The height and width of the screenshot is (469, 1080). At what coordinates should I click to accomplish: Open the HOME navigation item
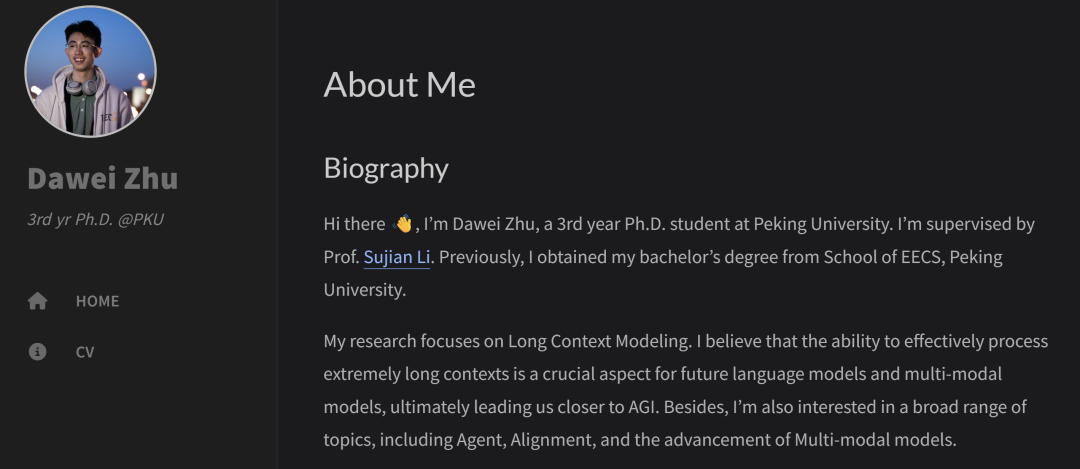click(x=97, y=301)
